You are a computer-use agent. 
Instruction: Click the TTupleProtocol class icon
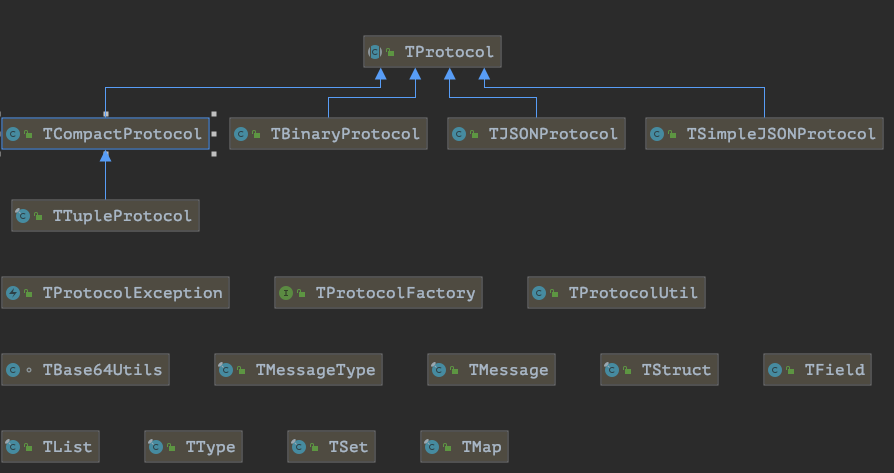pyautogui.click(x=23, y=216)
